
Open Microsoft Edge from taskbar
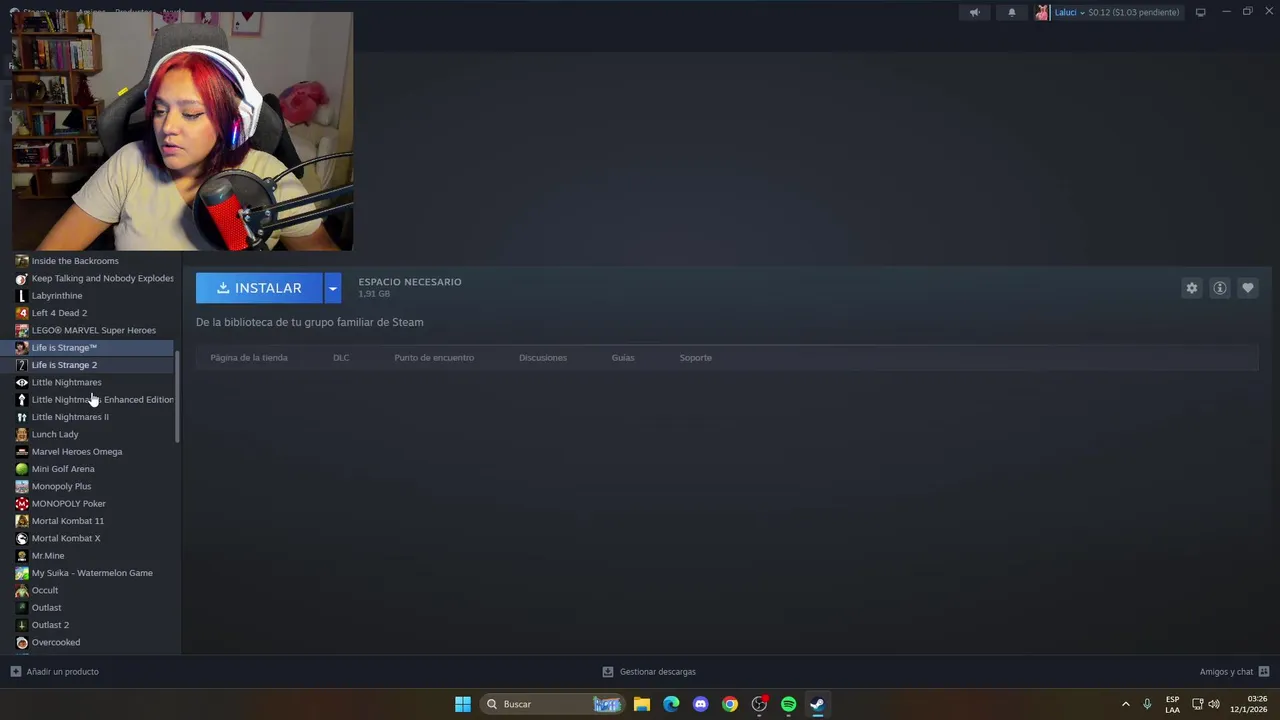pyautogui.click(x=671, y=704)
